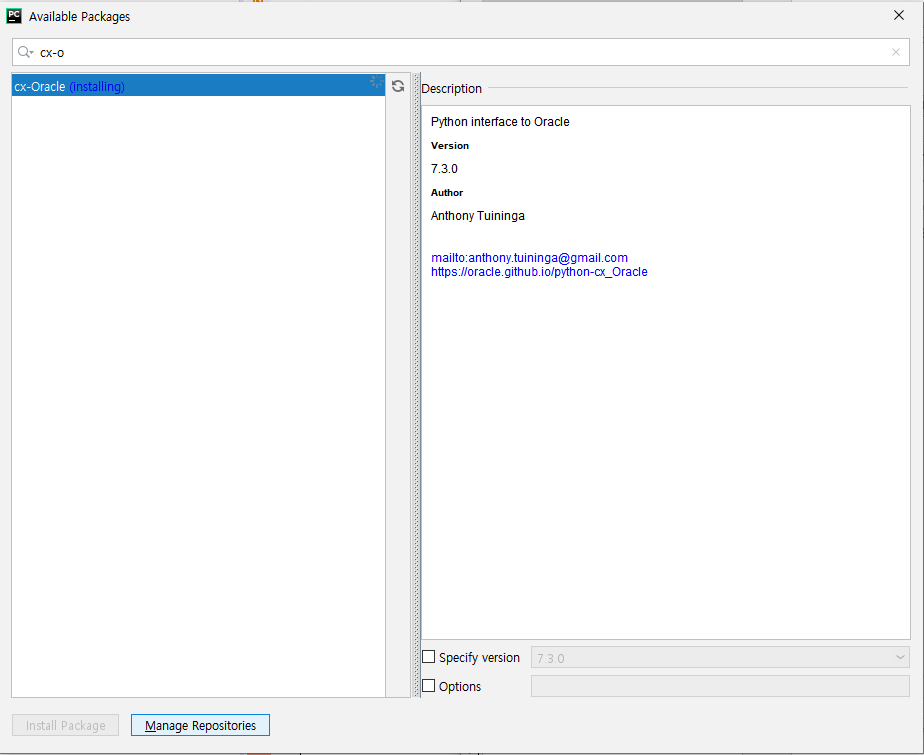Click the PyCharm logo in title bar
The image size is (924, 755).
[x=14, y=16]
